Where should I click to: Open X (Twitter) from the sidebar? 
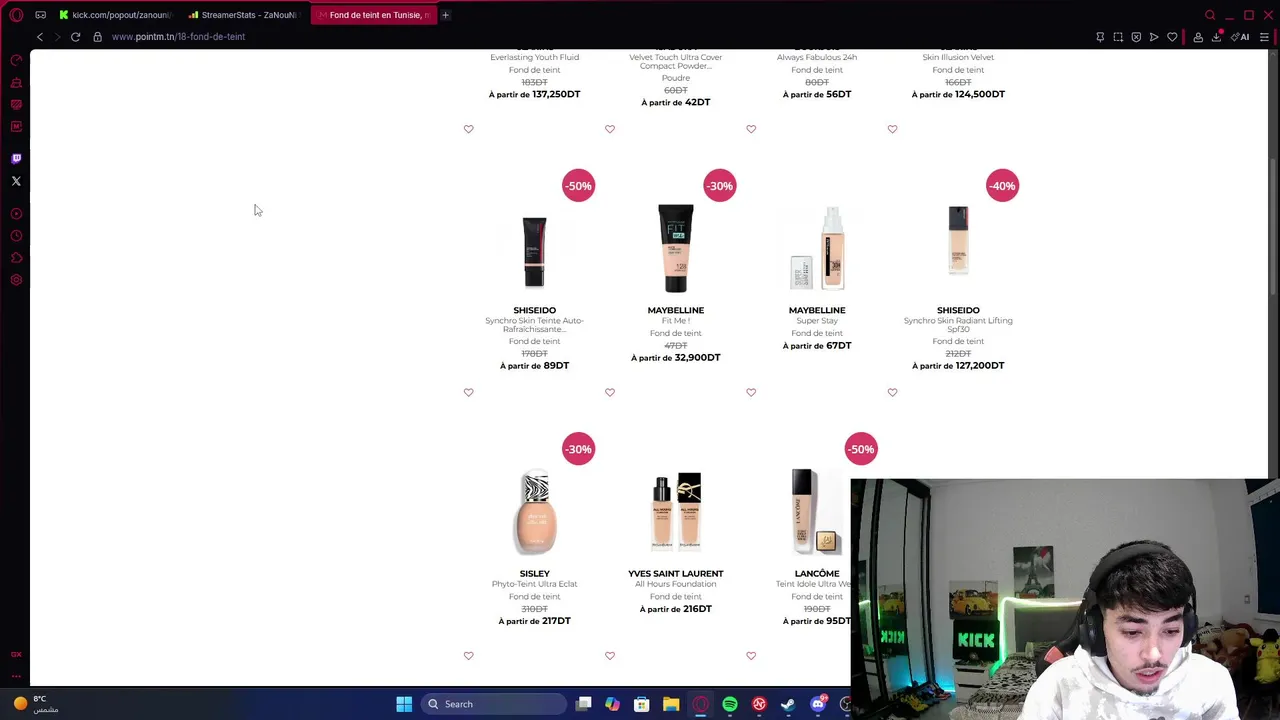pos(16,181)
